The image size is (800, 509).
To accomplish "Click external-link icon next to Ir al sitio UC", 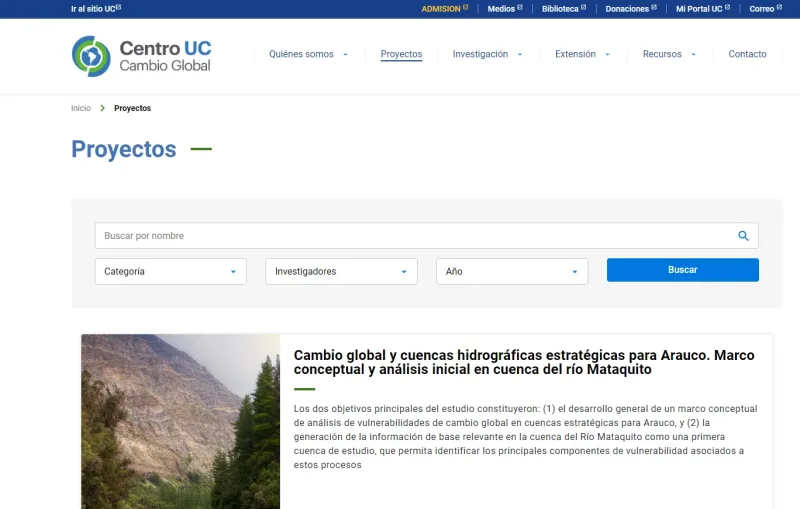I will click(x=119, y=7).
